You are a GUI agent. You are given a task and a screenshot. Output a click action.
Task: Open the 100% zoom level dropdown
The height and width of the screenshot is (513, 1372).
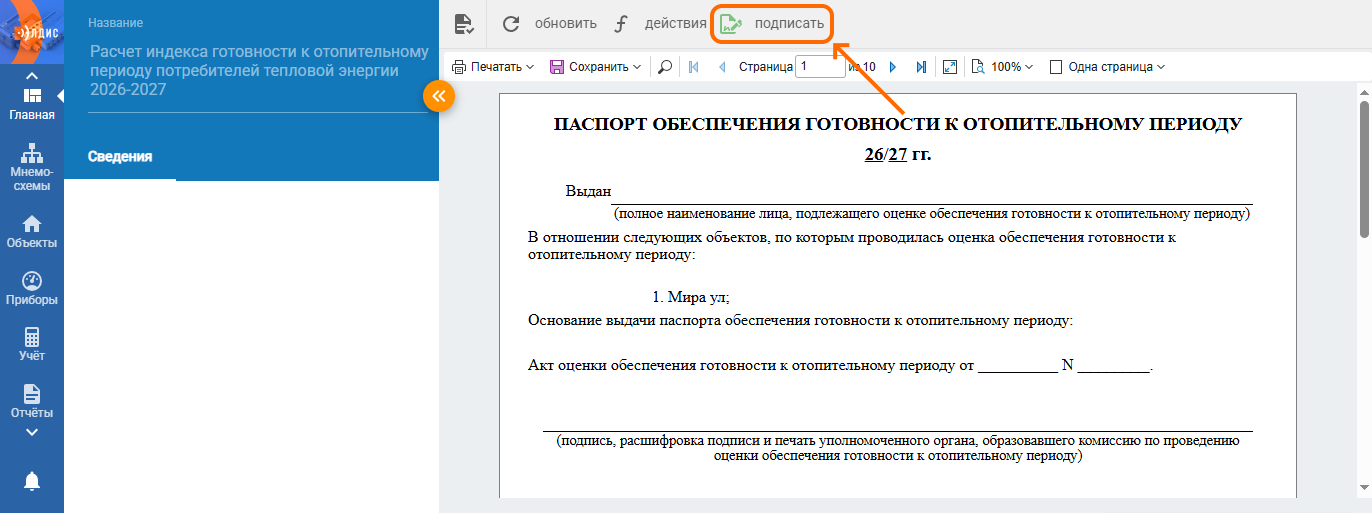tap(1011, 67)
